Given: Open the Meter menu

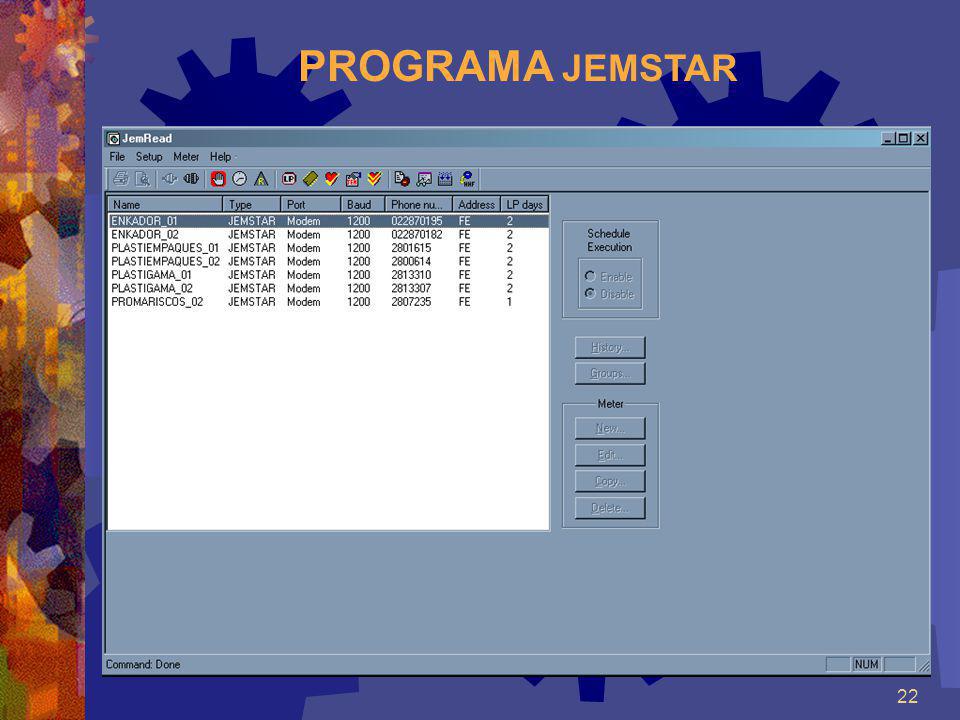Looking at the screenshot, I should pyautogui.click(x=186, y=157).
